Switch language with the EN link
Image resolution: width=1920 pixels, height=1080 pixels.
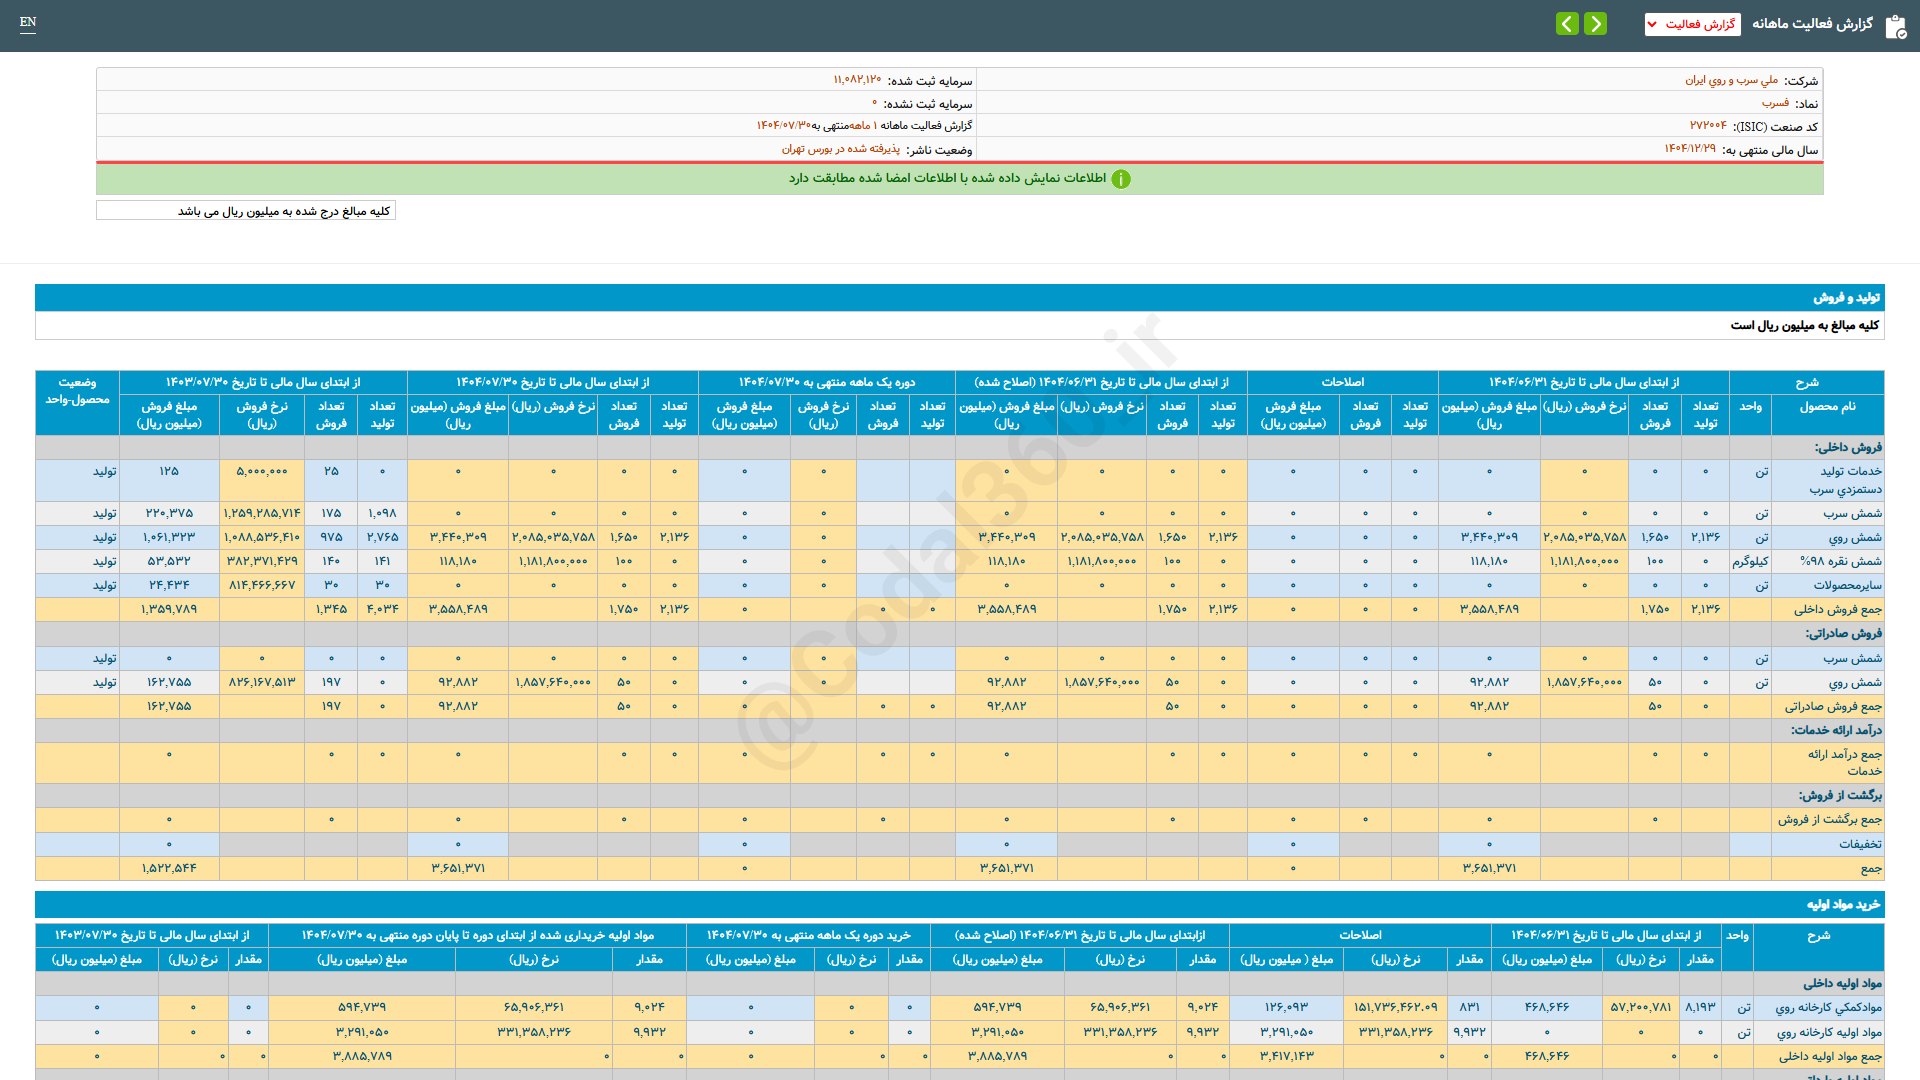tap(28, 22)
